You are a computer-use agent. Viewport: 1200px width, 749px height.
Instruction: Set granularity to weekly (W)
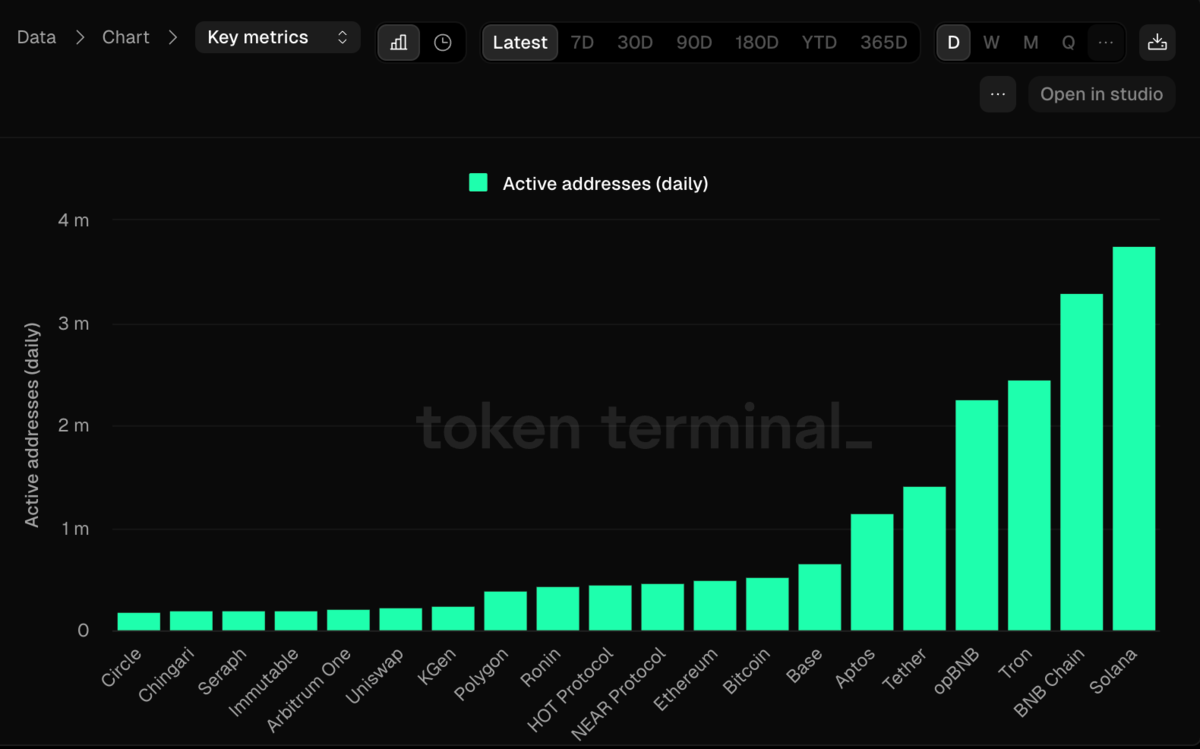(x=991, y=43)
